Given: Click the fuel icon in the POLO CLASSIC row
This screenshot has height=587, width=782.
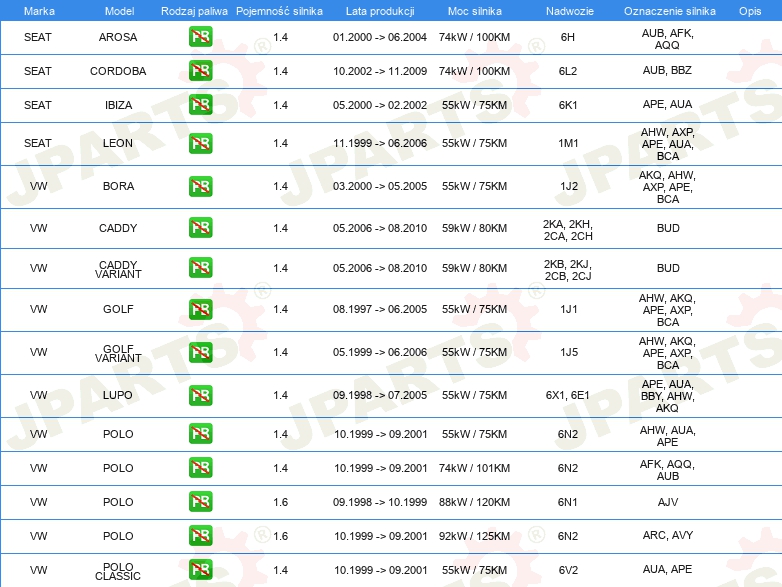Looking at the screenshot, I should pos(200,570).
